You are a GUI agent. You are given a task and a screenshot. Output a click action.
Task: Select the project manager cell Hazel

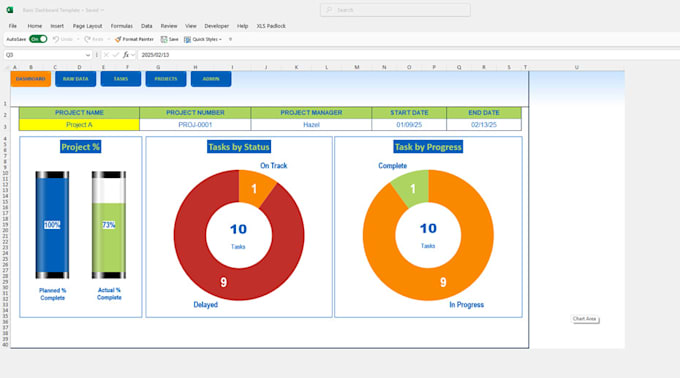[x=311, y=124]
